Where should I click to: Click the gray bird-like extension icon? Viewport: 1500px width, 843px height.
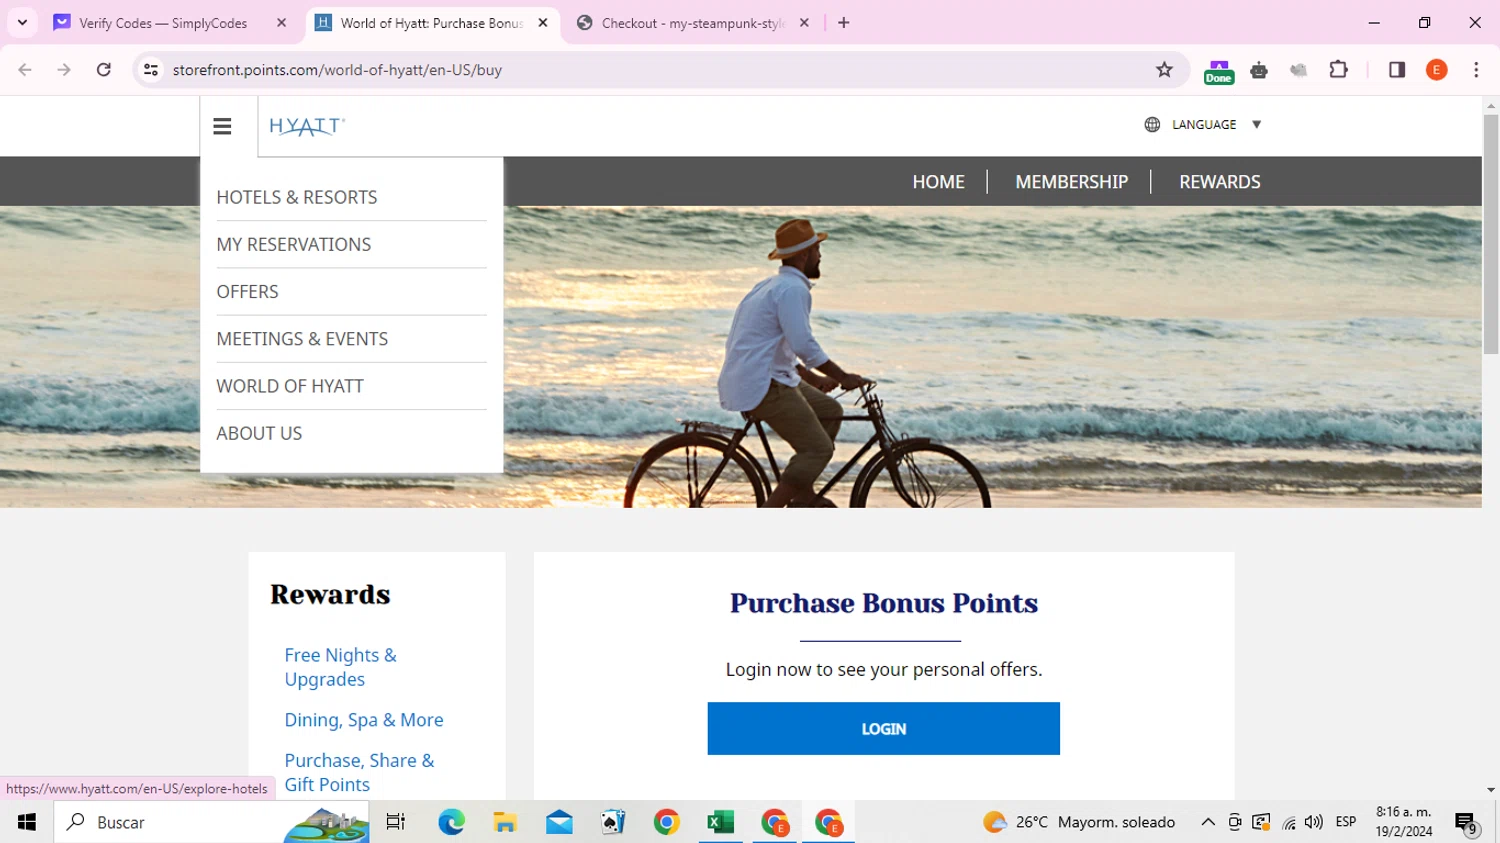tap(1299, 70)
